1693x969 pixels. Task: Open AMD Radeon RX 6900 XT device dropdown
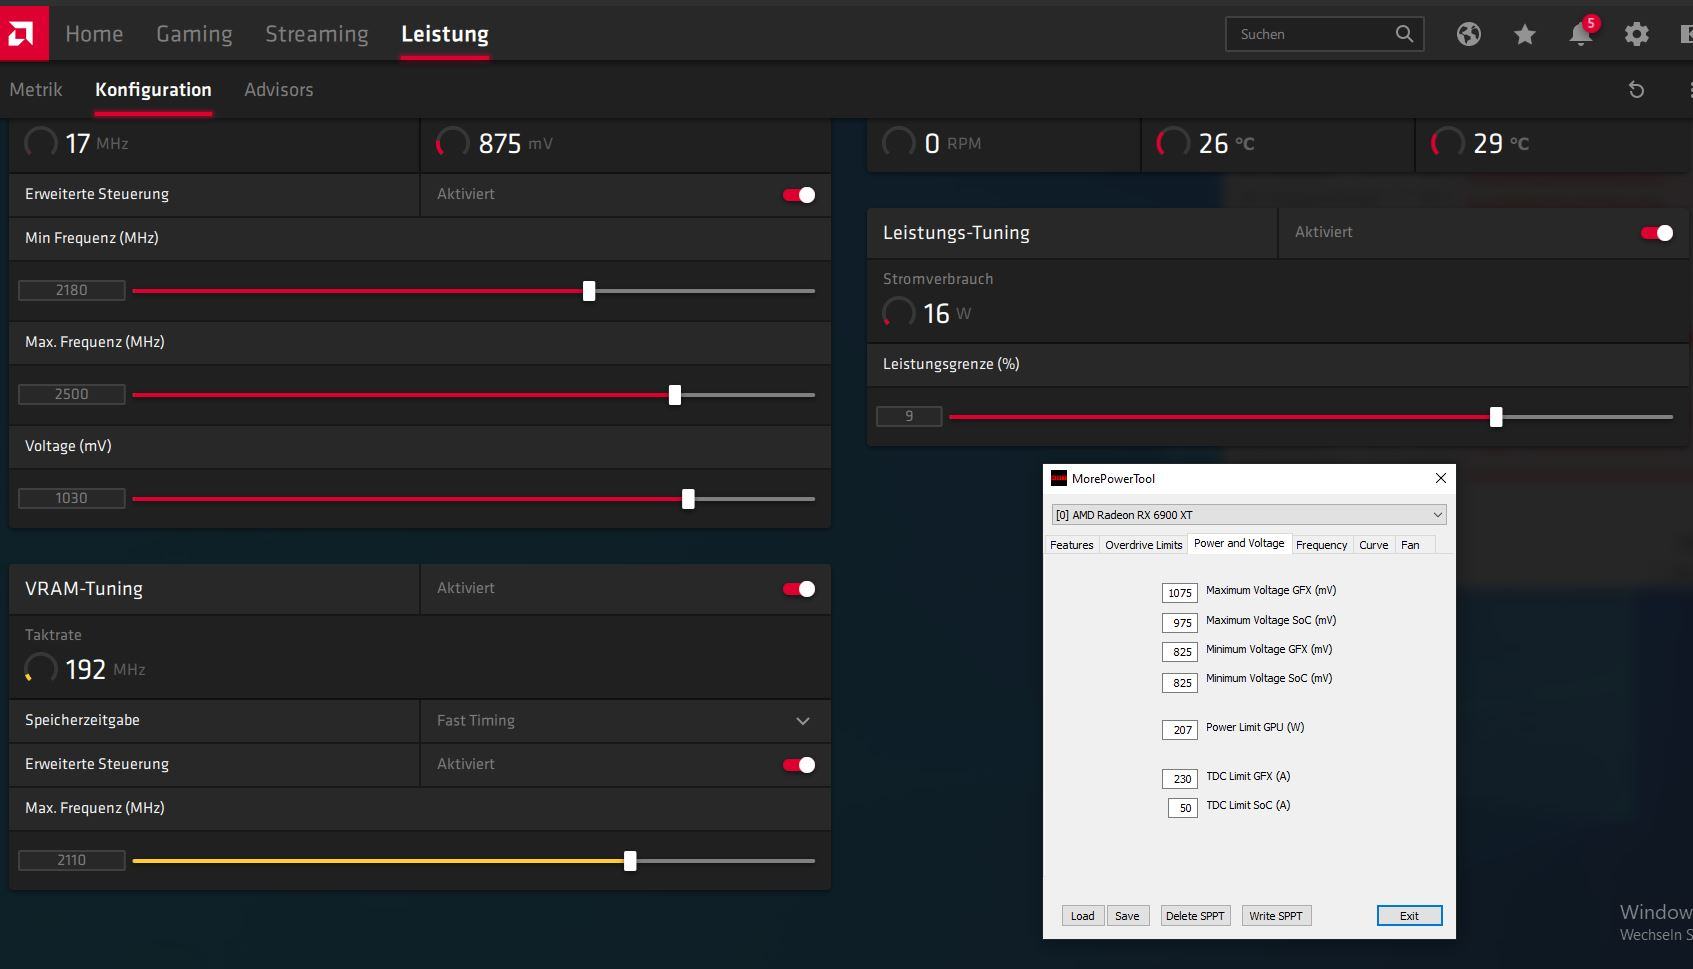tap(1249, 515)
